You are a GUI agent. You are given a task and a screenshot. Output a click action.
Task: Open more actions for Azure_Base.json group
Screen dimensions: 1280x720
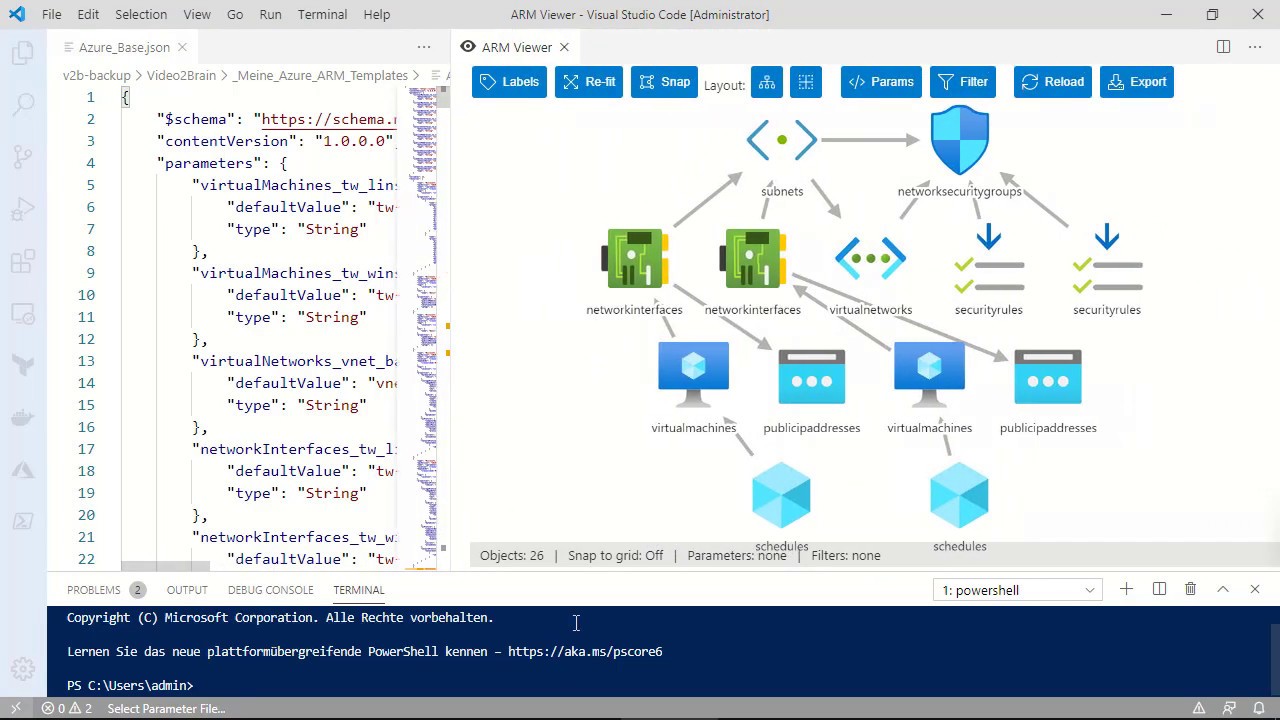click(424, 47)
